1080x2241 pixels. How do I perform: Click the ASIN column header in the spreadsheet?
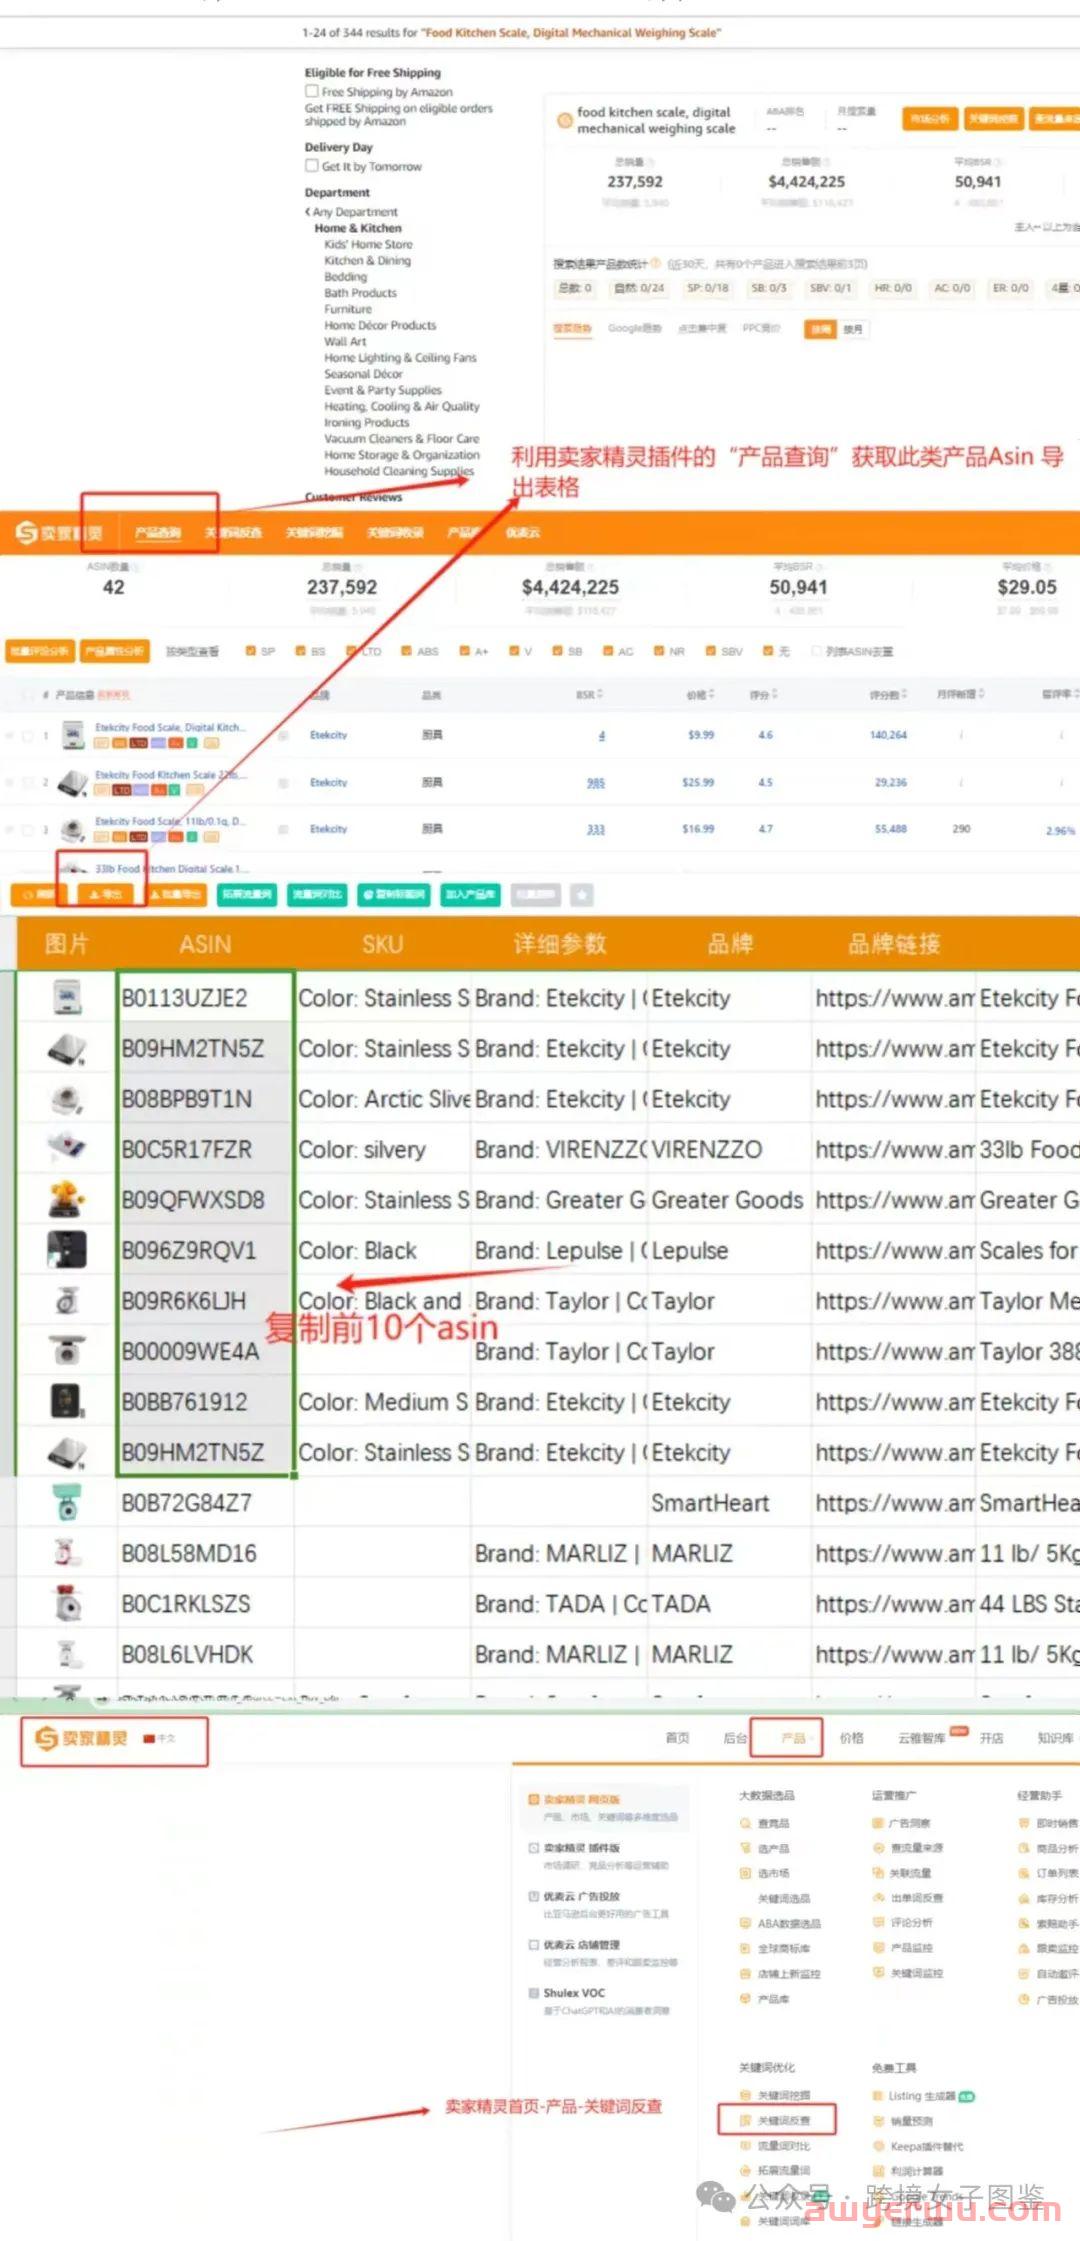205,944
